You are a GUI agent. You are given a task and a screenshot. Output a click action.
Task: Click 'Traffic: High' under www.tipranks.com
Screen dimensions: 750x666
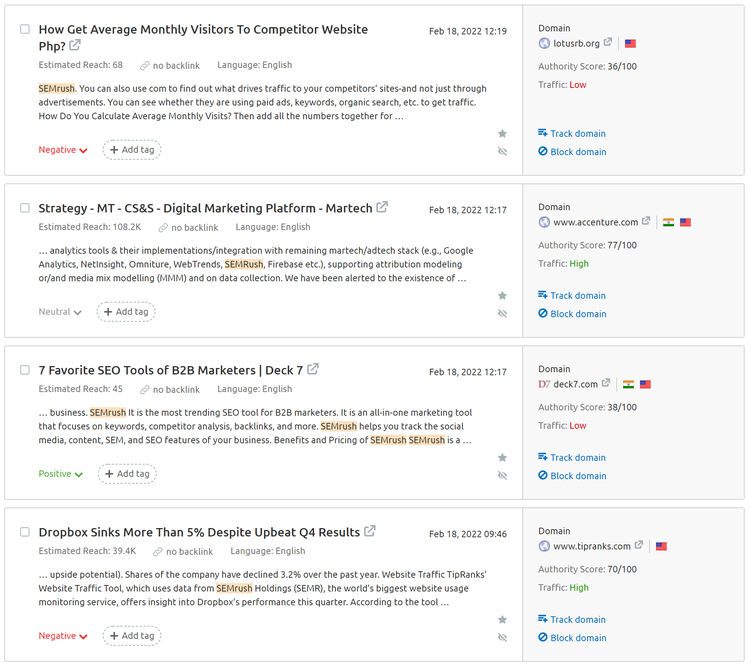click(x=563, y=588)
